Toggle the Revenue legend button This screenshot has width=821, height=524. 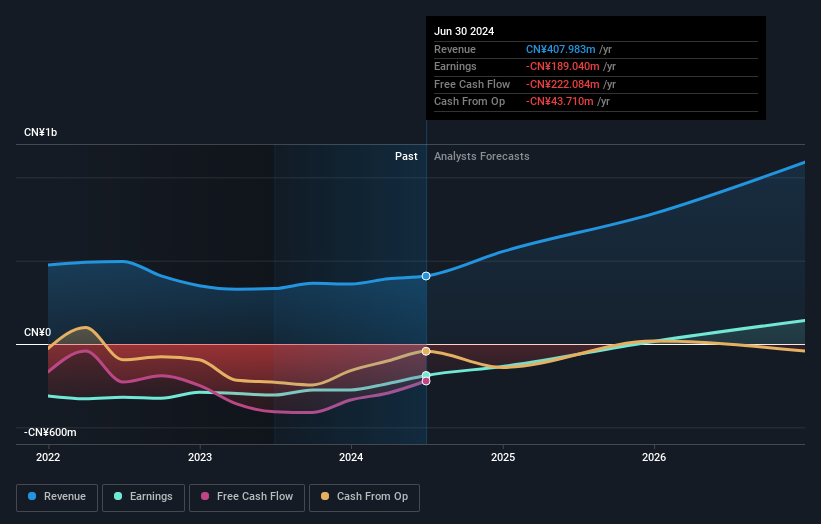coord(57,497)
